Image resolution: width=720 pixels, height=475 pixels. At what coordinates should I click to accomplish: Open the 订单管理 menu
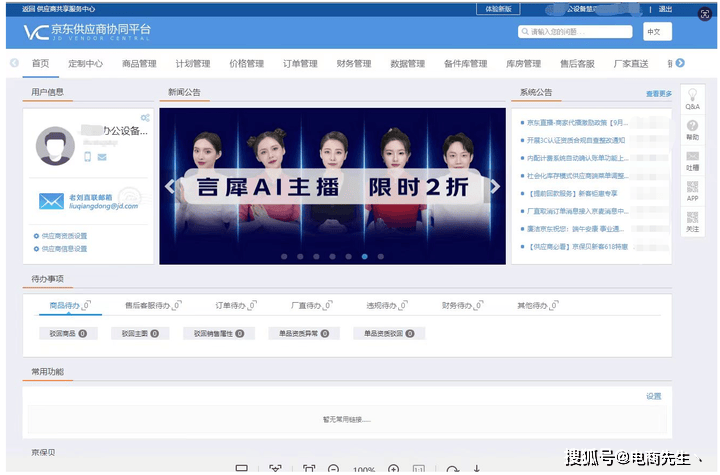300,63
